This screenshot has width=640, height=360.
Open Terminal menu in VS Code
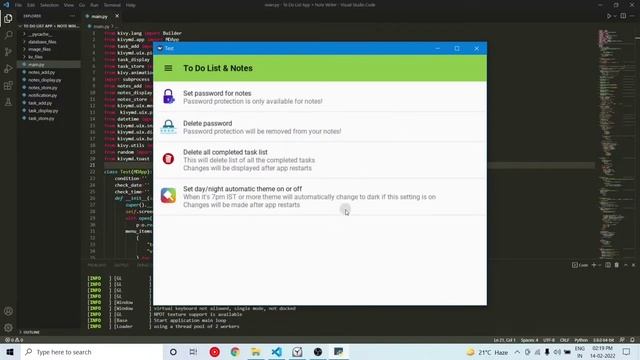tap(112, 5)
